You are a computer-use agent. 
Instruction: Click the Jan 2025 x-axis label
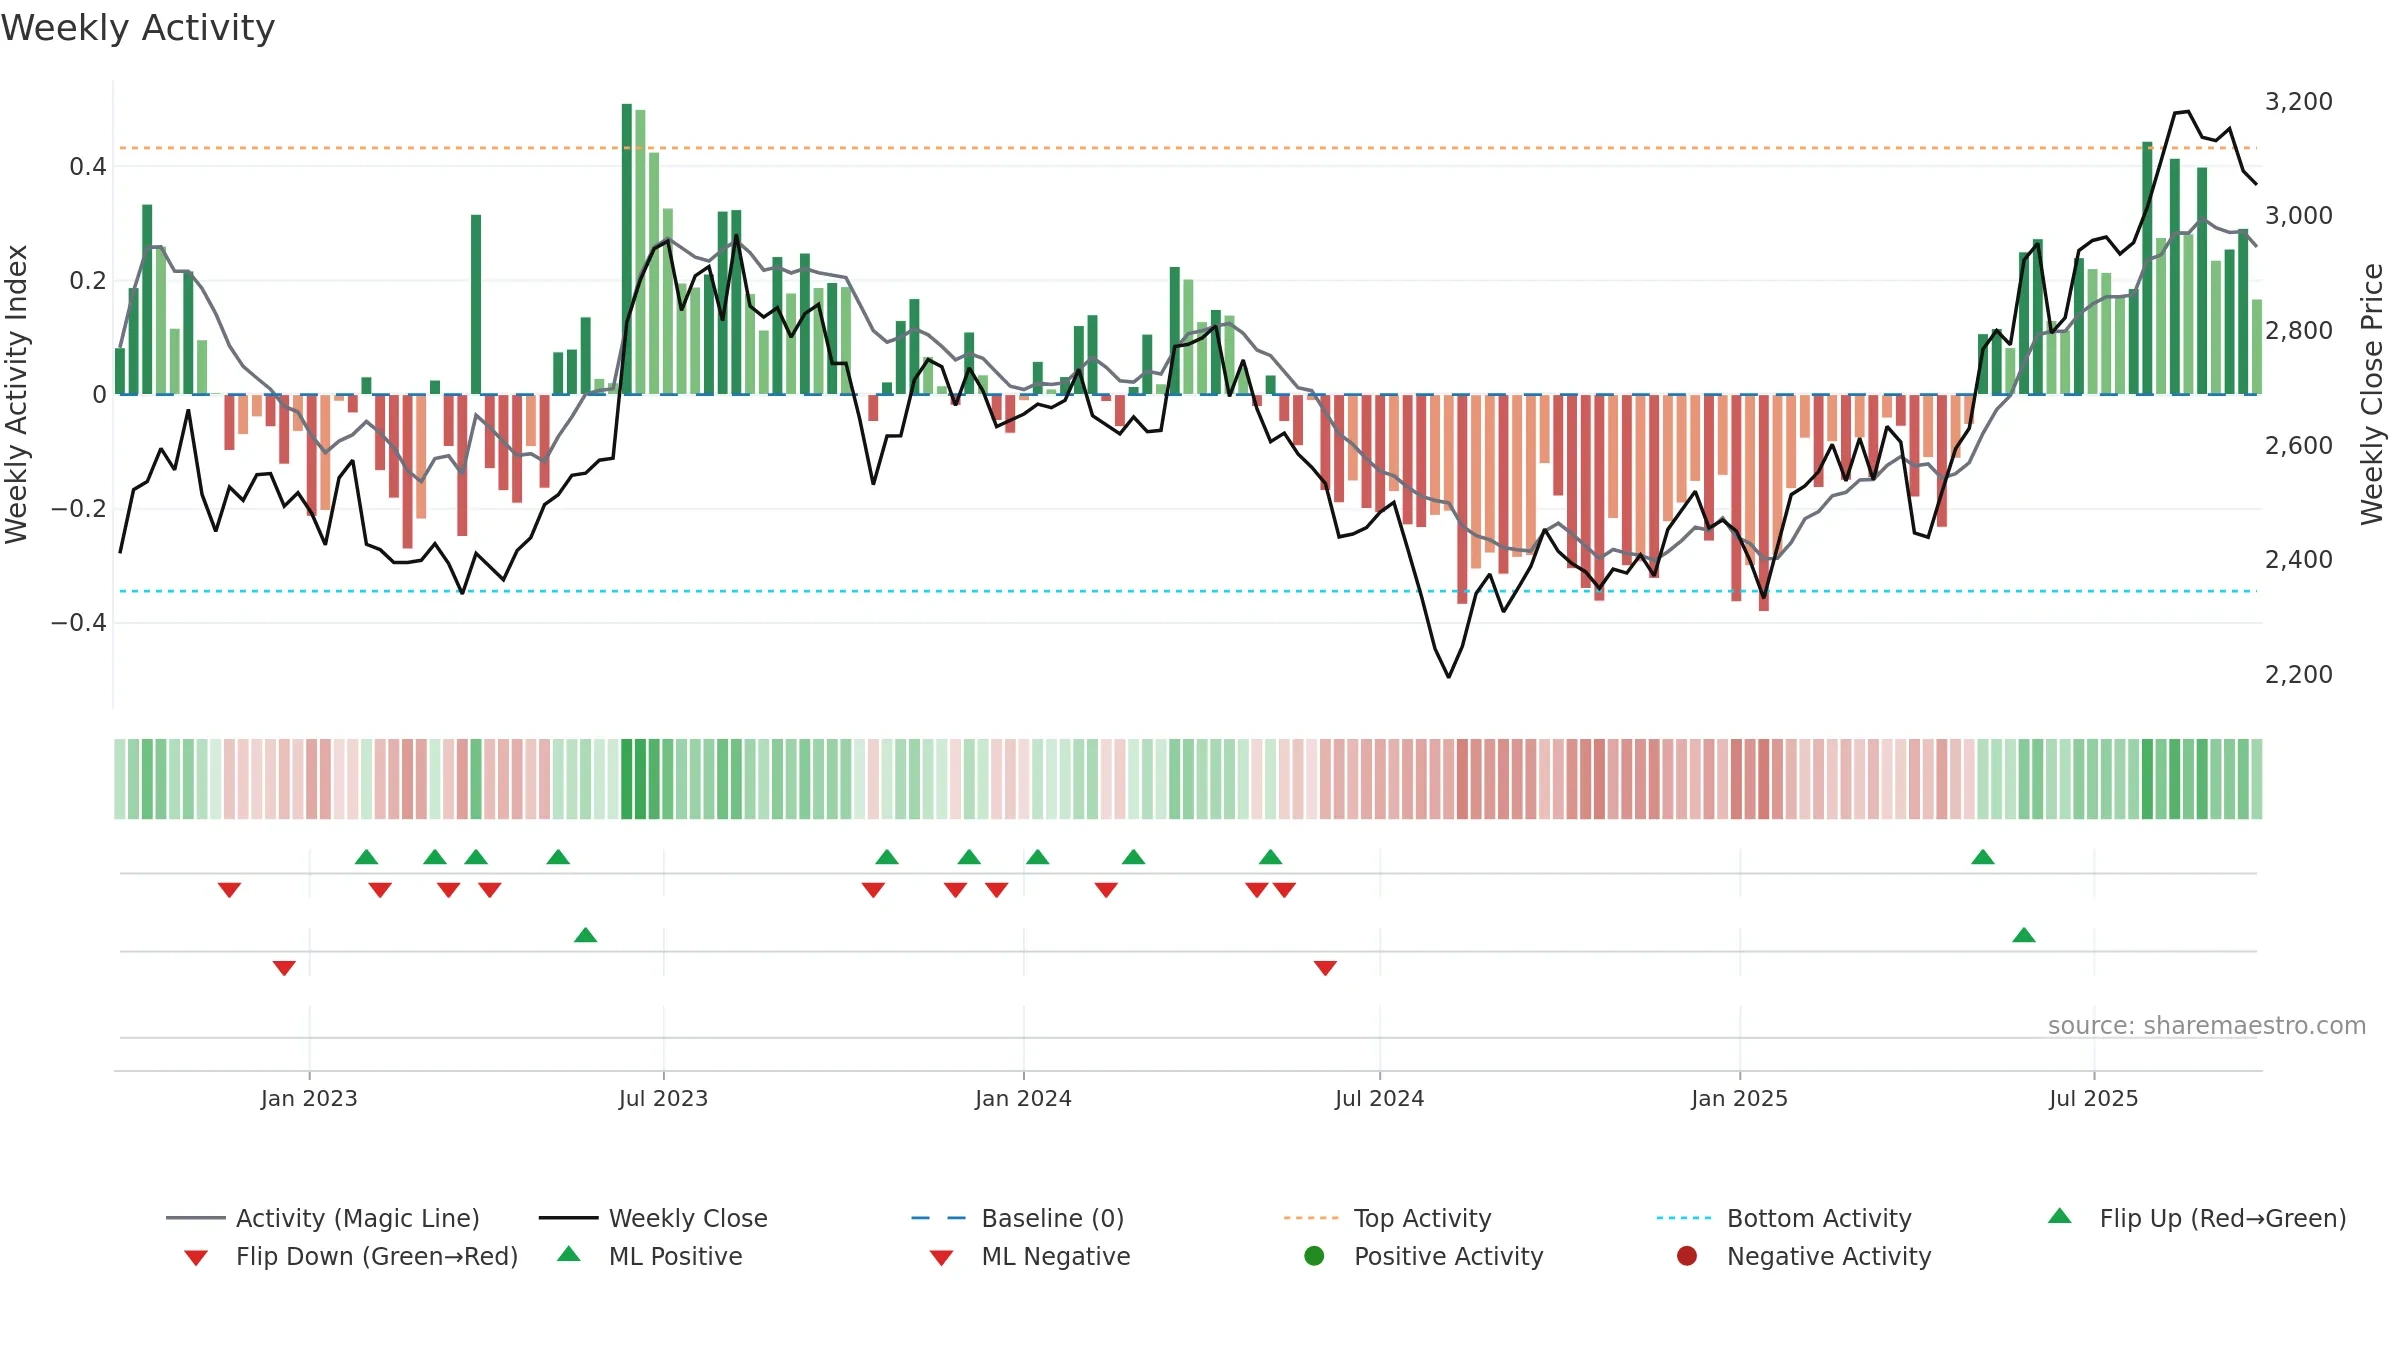[x=1739, y=1098]
